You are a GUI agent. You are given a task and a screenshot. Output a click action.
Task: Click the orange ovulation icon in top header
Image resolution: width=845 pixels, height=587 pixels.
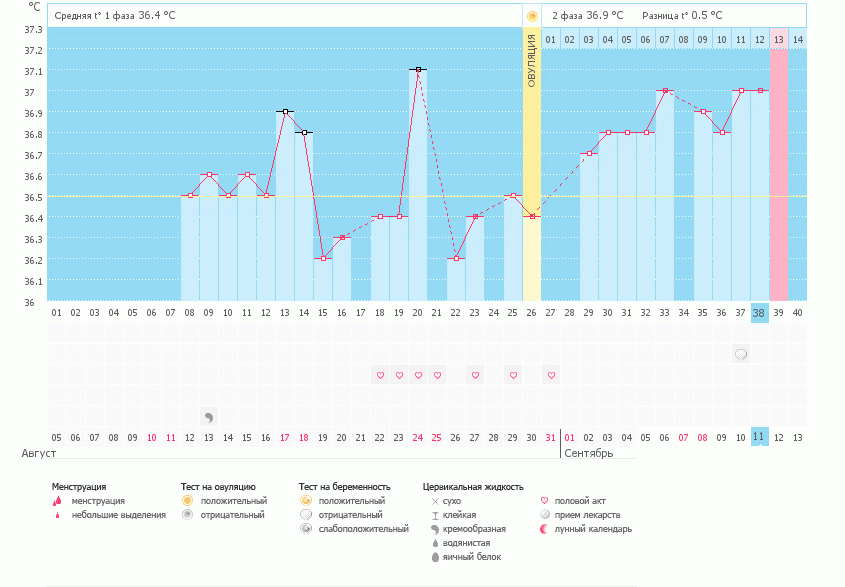tap(532, 16)
